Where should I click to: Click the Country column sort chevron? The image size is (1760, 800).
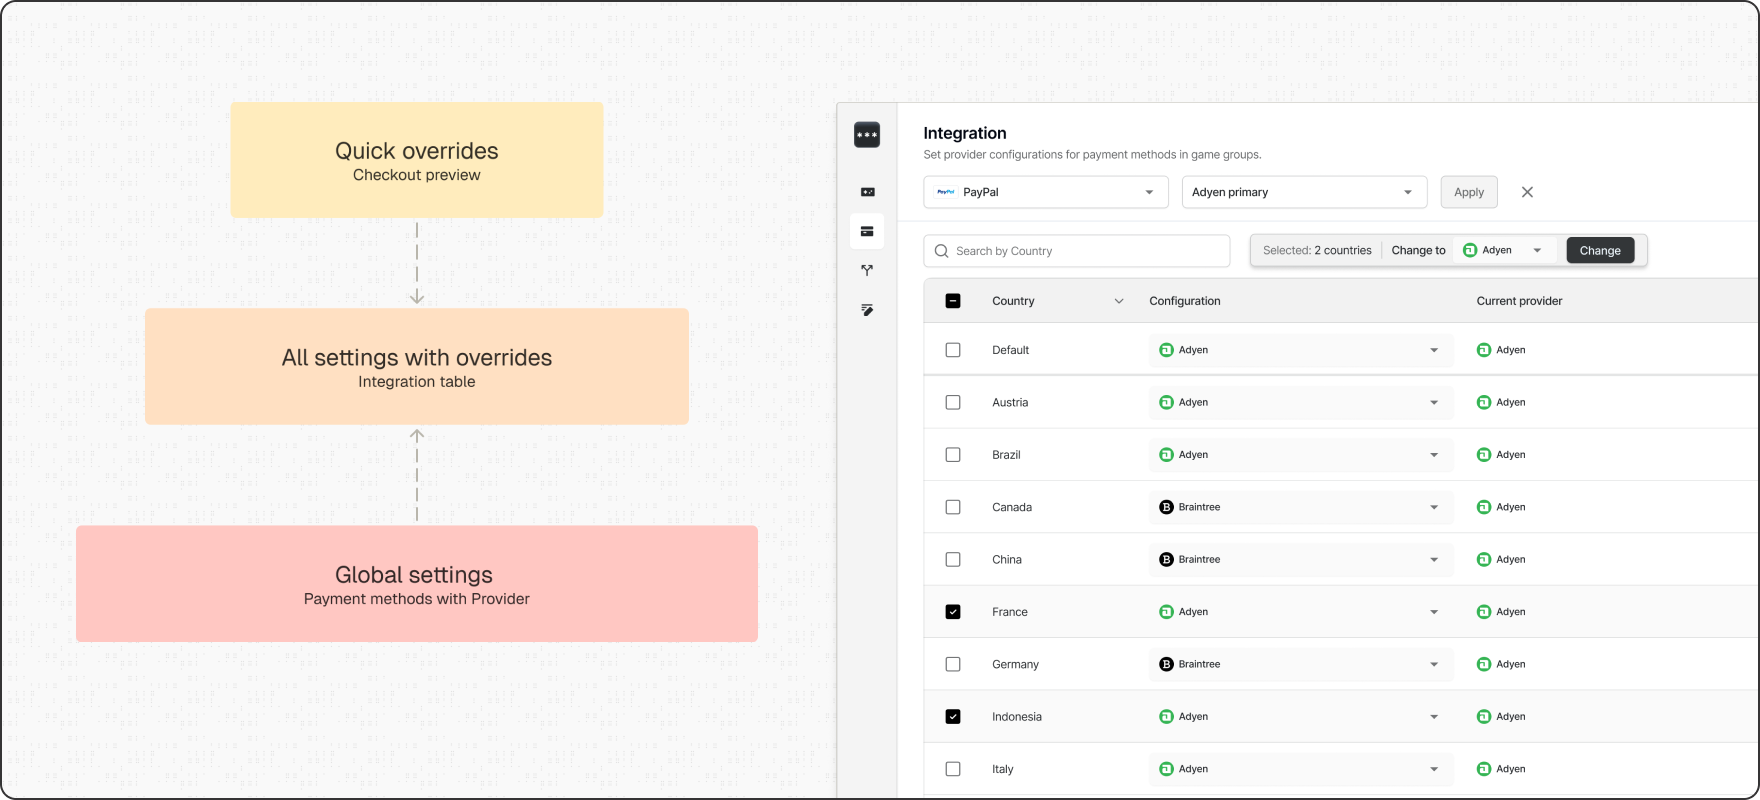[1119, 301]
